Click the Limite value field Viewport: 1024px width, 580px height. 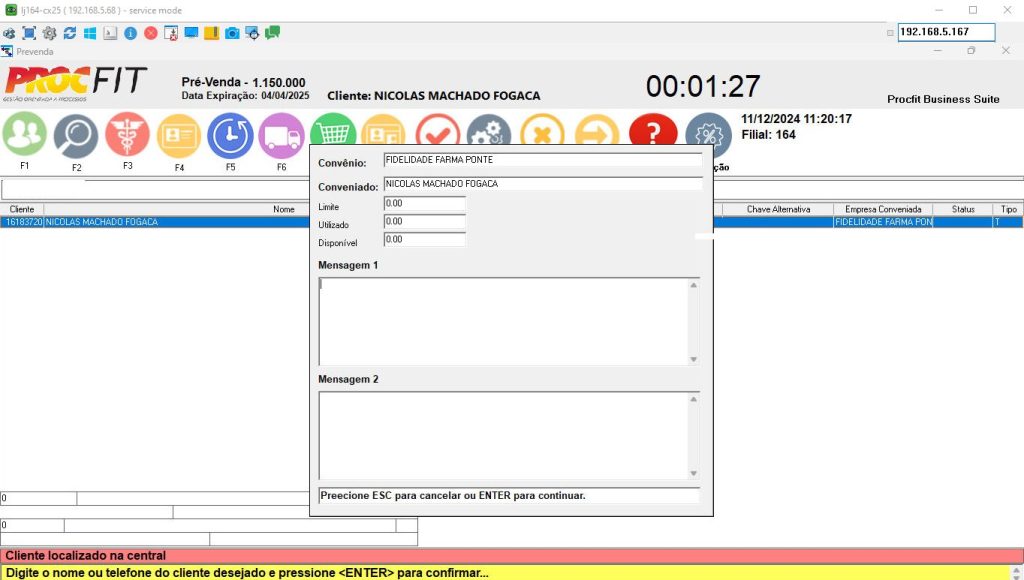[424, 204]
